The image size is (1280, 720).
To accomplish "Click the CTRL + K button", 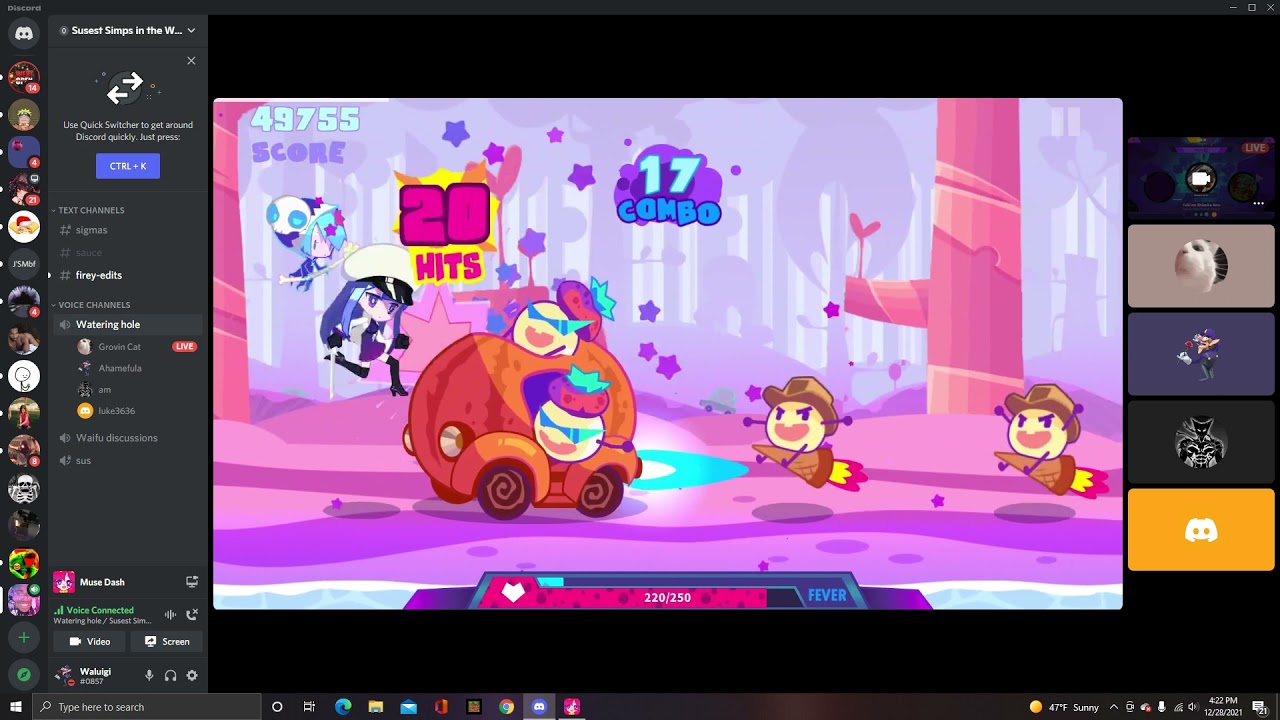I will [x=128, y=166].
